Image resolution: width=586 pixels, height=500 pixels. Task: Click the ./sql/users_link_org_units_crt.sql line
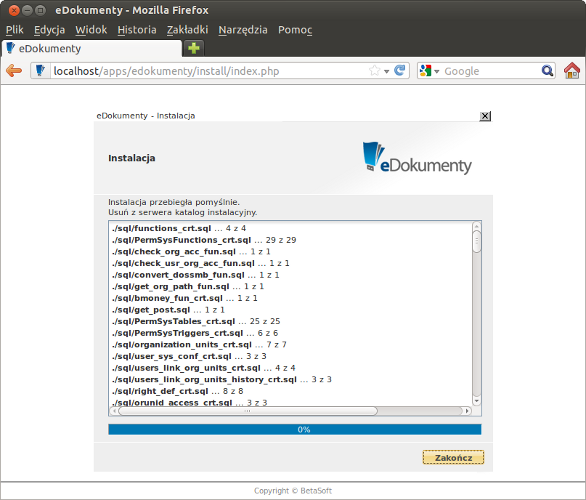coord(203,368)
